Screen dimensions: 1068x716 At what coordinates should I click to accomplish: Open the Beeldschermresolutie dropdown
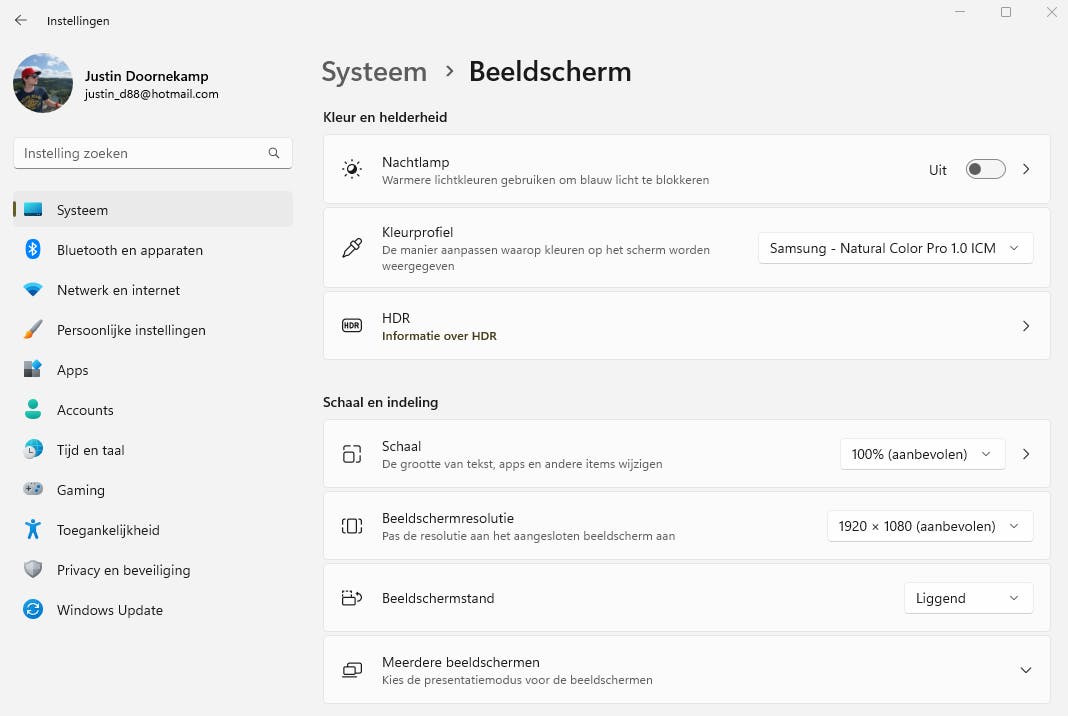929,526
